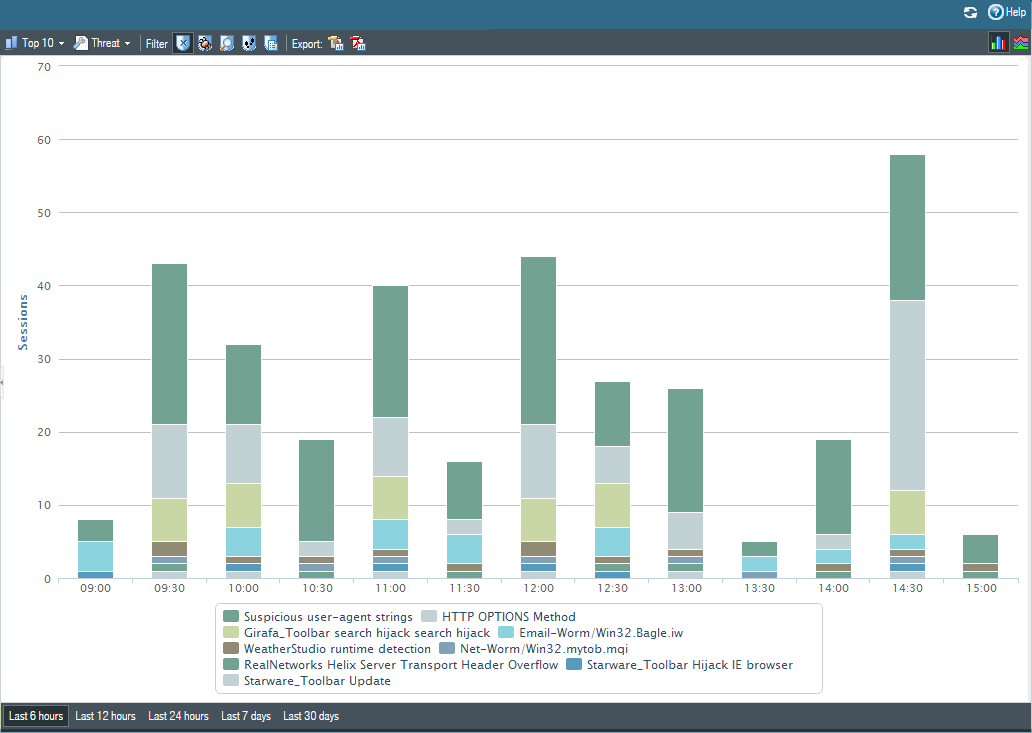Click the shield filter icon

point(183,43)
